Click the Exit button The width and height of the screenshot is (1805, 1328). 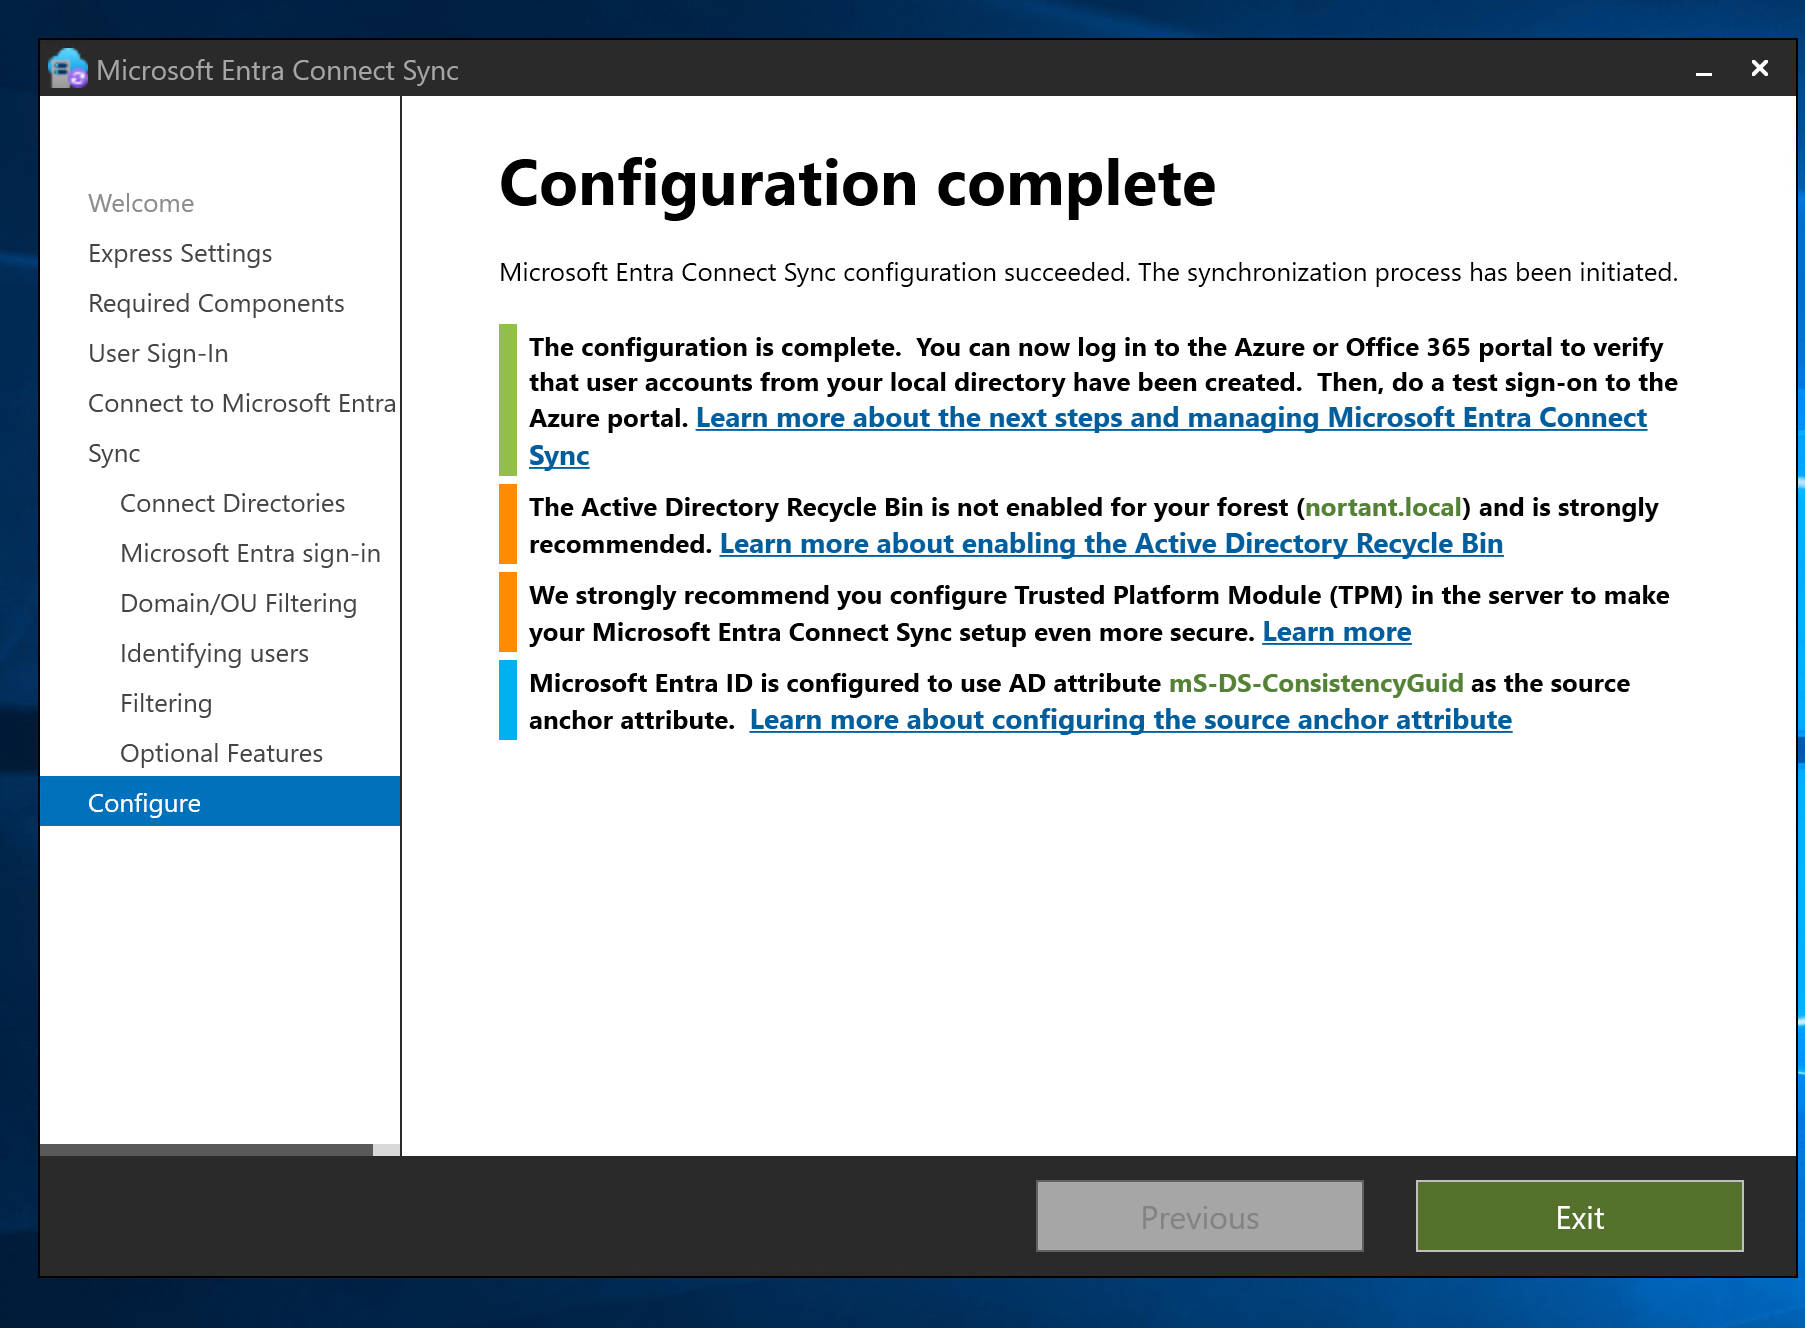click(1578, 1216)
